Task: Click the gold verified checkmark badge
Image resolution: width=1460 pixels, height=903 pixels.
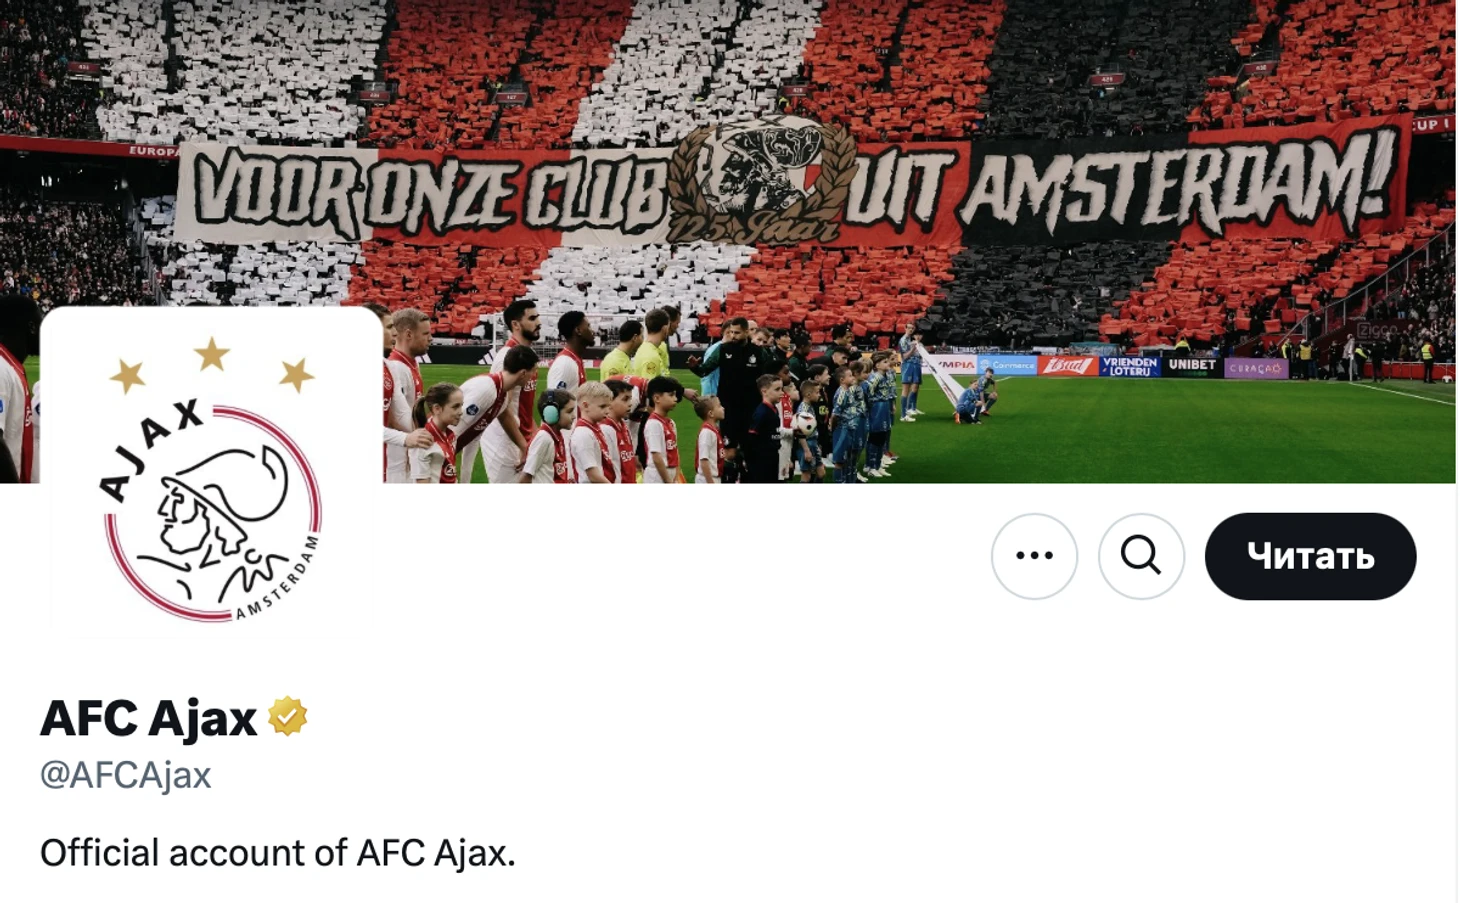Action: pyautogui.click(x=287, y=717)
